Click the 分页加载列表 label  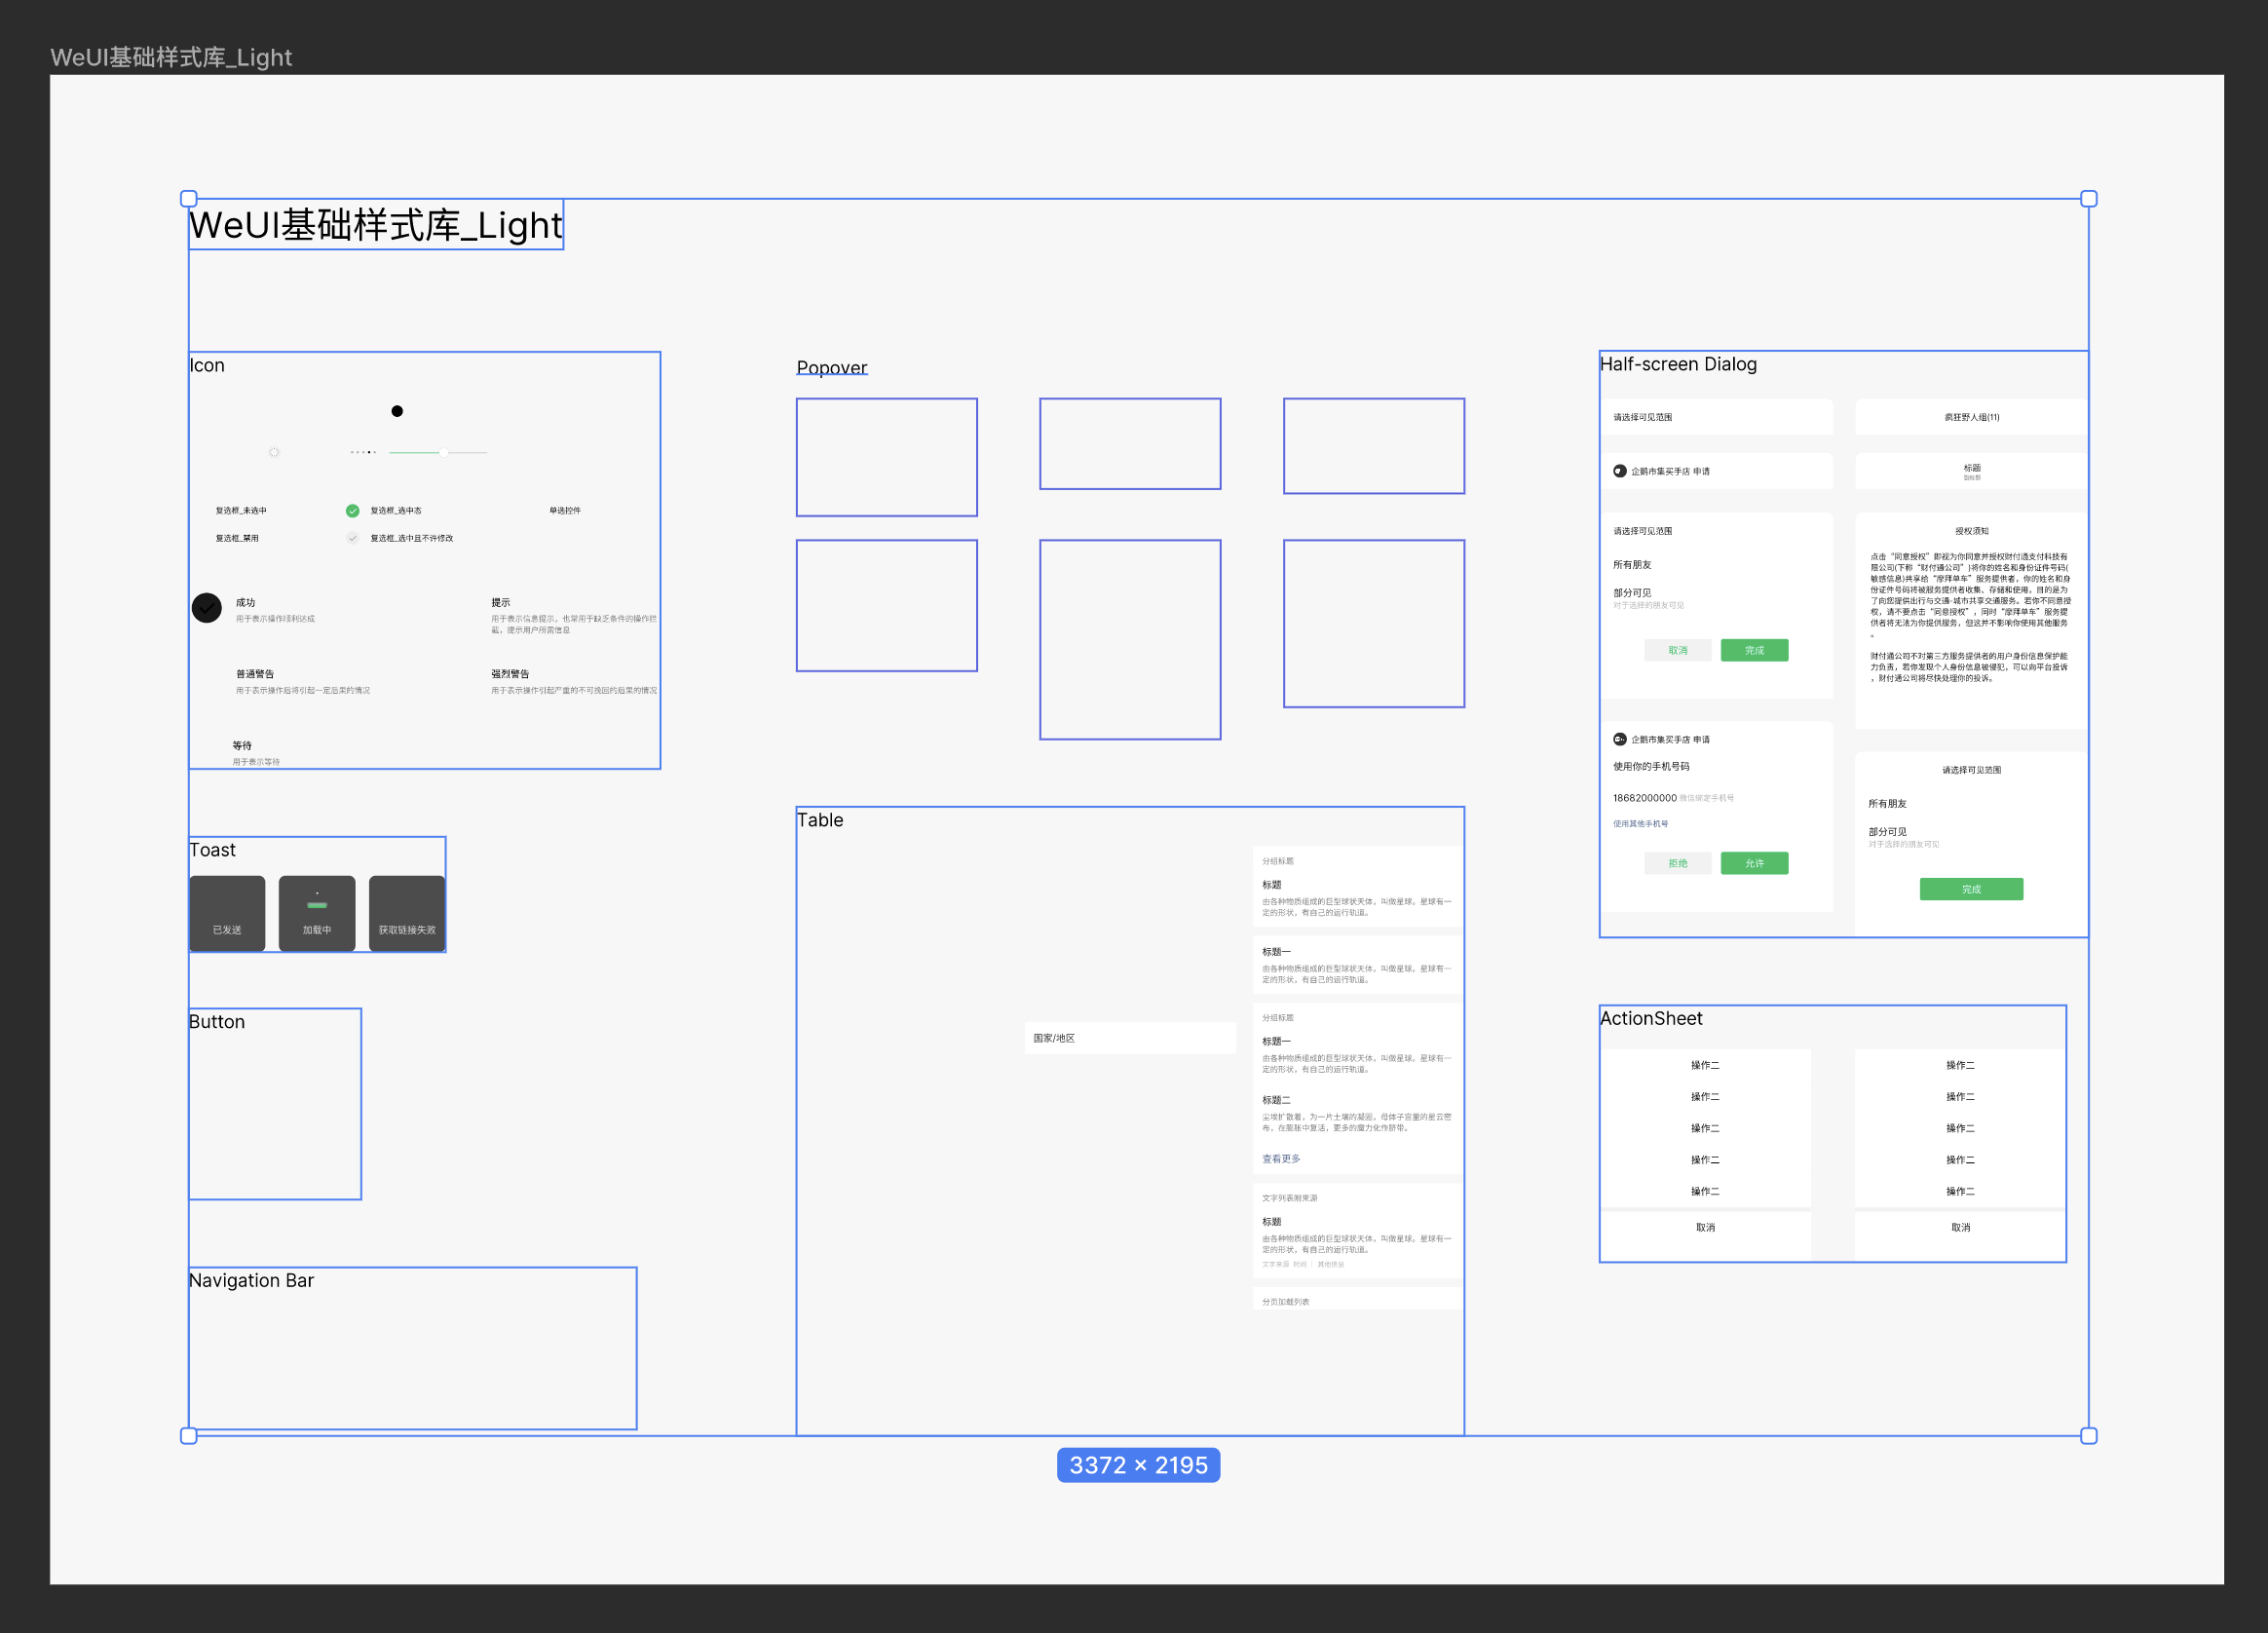click(x=1285, y=1301)
